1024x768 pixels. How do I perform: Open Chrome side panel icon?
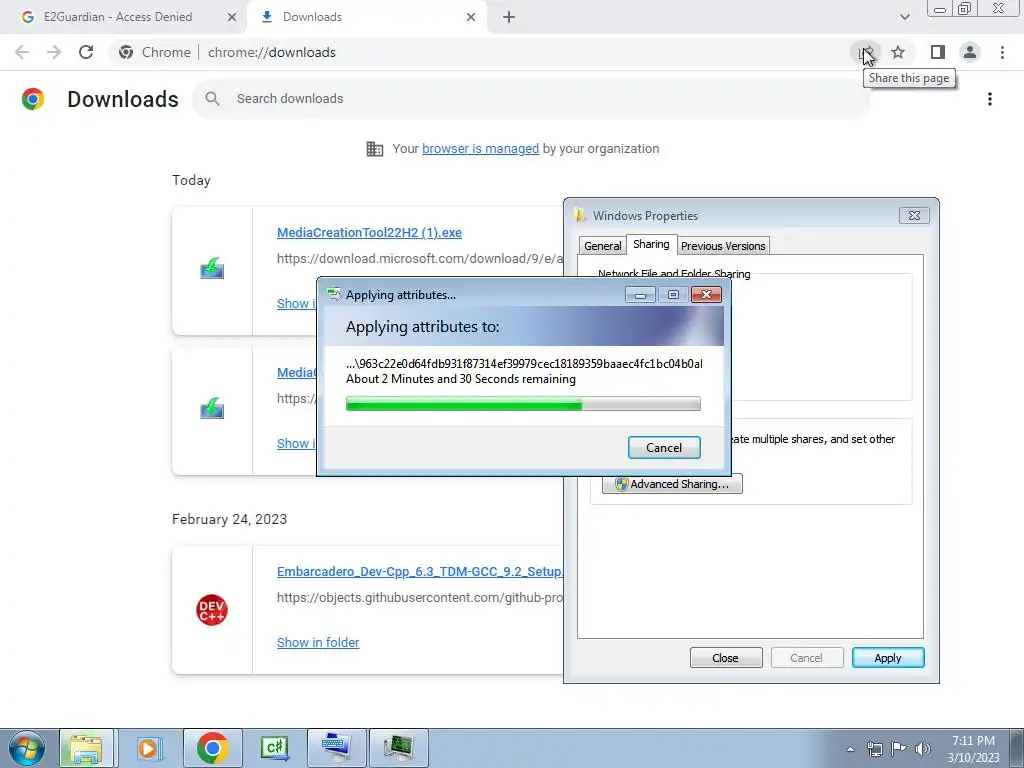tap(938, 52)
